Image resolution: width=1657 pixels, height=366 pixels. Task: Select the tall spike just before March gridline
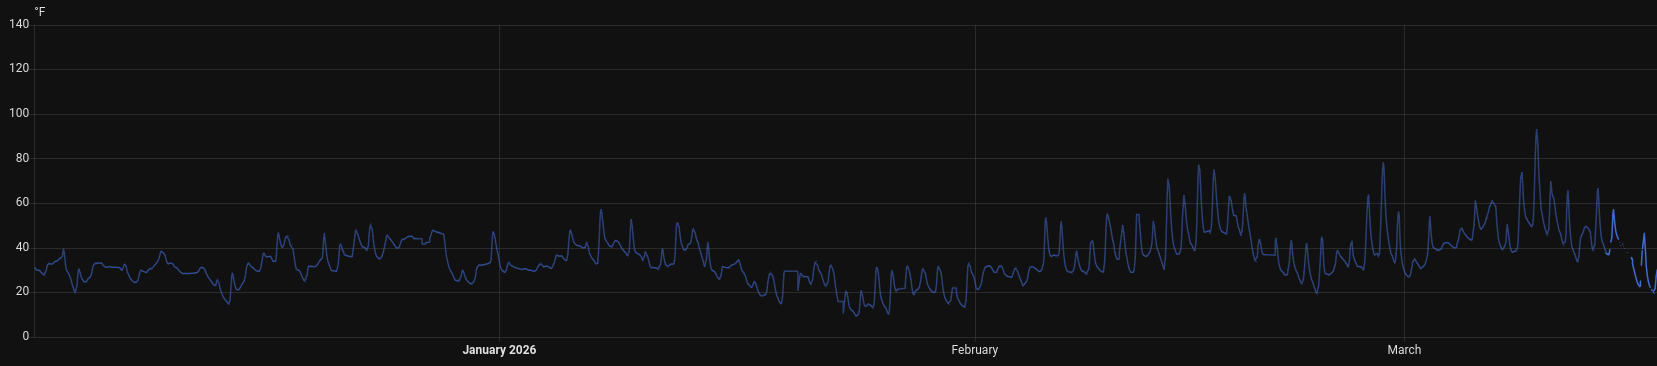tap(1383, 164)
